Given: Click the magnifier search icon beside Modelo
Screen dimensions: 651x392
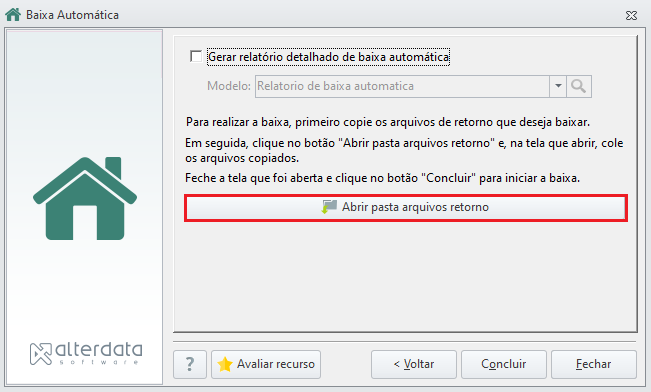Looking at the screenshot, I should [579, 86].
